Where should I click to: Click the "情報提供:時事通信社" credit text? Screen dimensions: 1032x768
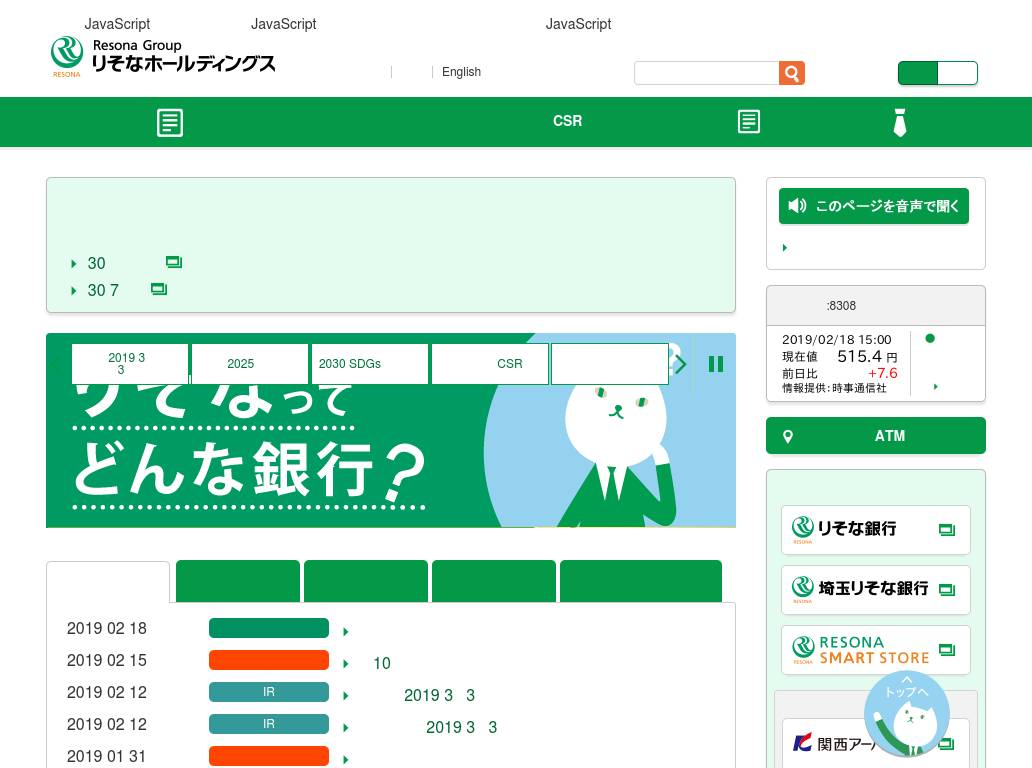pos(834,388)
